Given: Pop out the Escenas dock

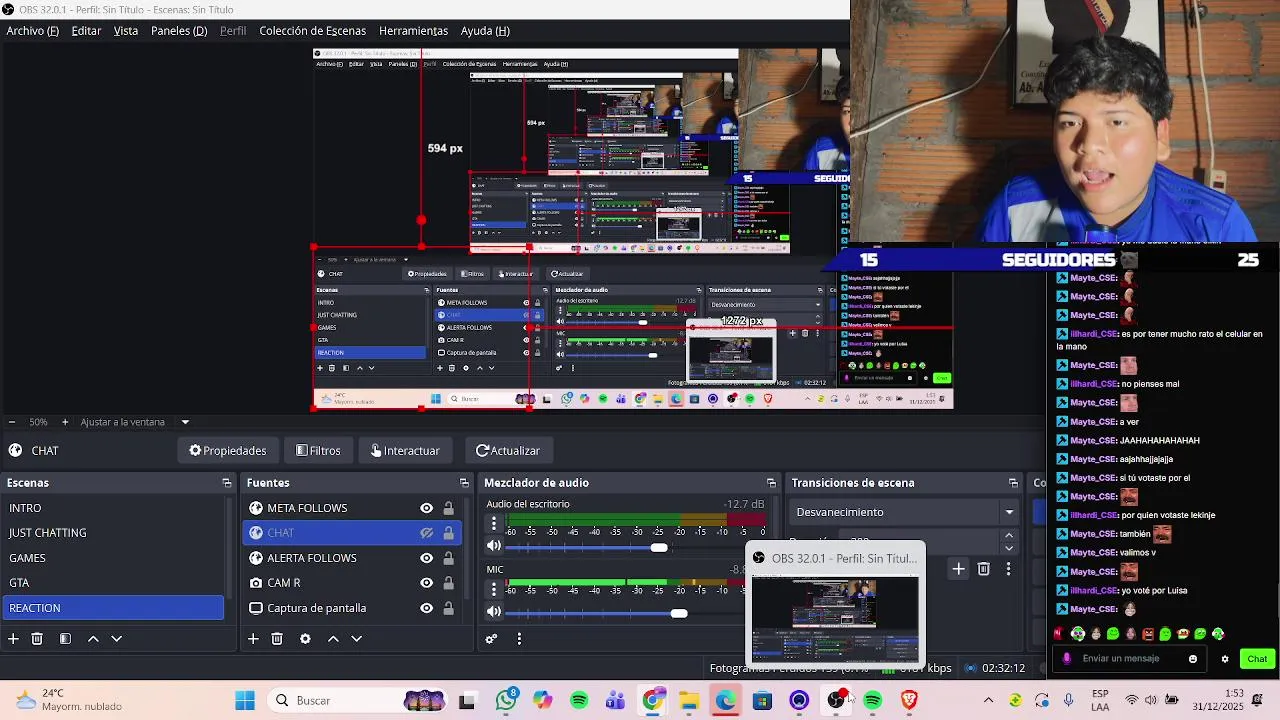Looking at the screenshot, I should click(x=227, y=483).
